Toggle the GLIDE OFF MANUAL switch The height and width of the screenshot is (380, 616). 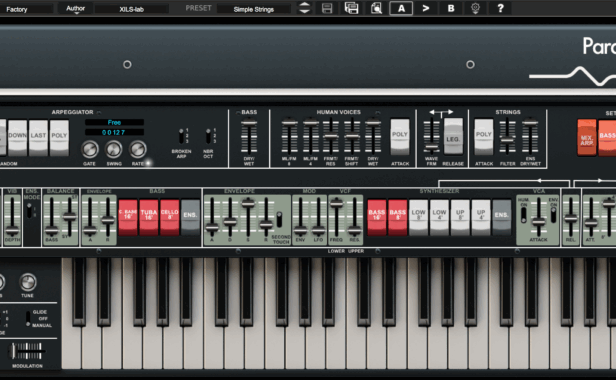point(28,319)
